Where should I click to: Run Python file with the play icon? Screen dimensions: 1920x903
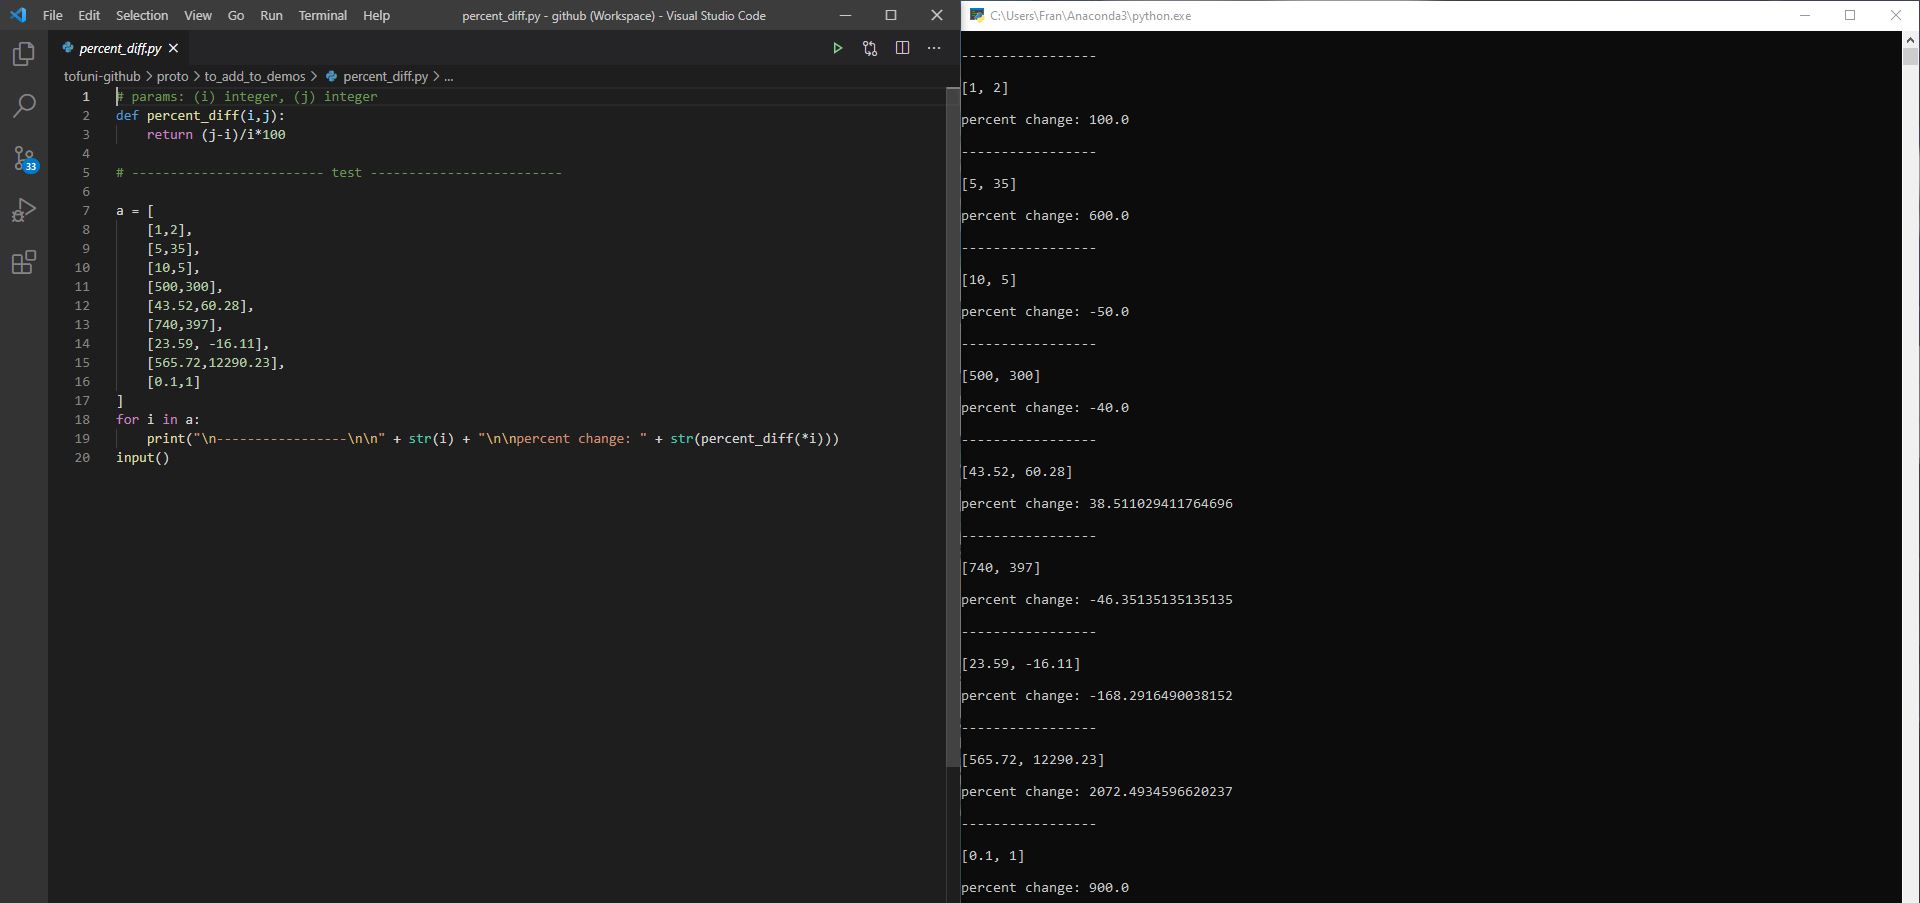(838, 48)
